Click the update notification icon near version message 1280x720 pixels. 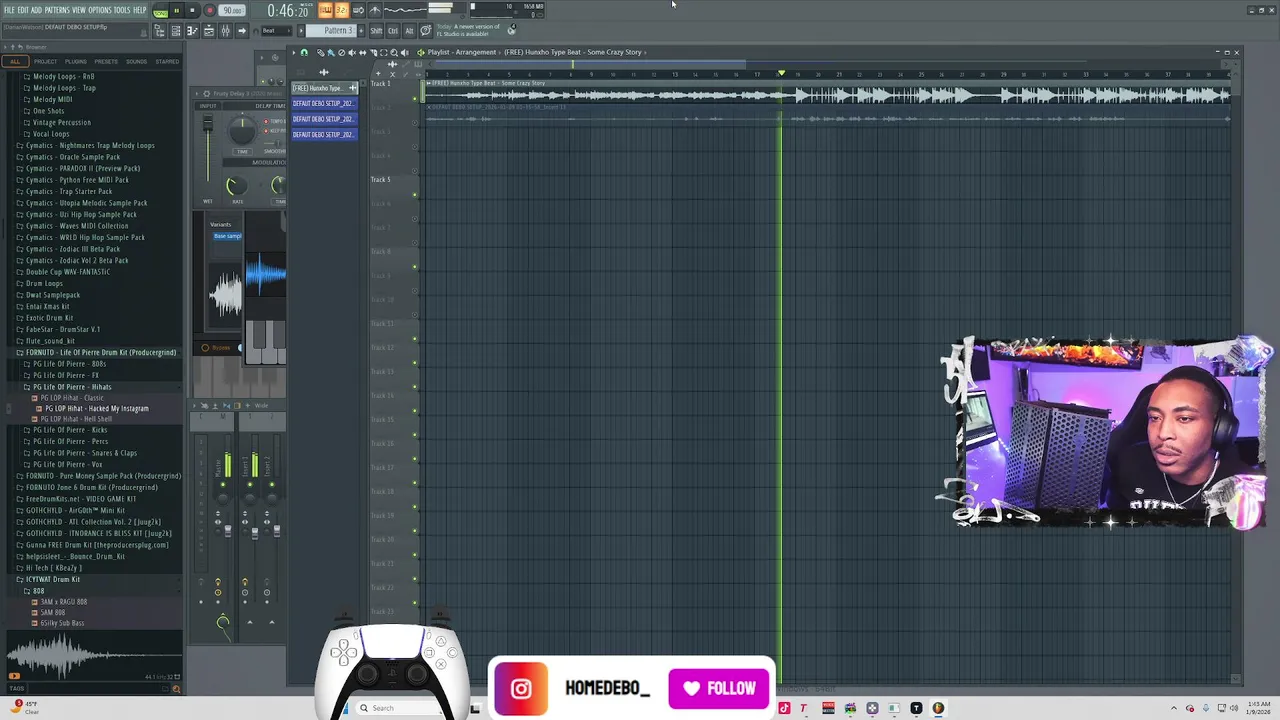512,29
